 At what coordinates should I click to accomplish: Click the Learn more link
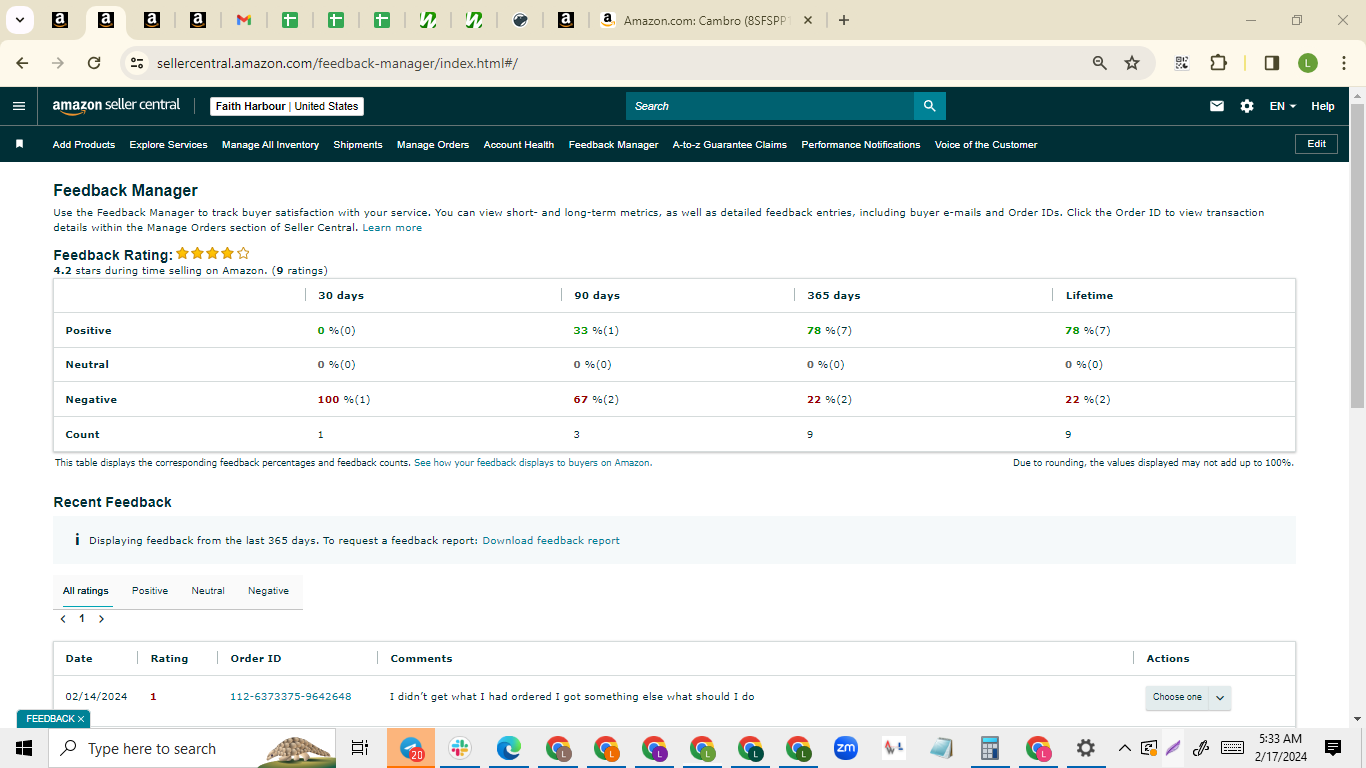pyautogui.click(x=392, y=228)
